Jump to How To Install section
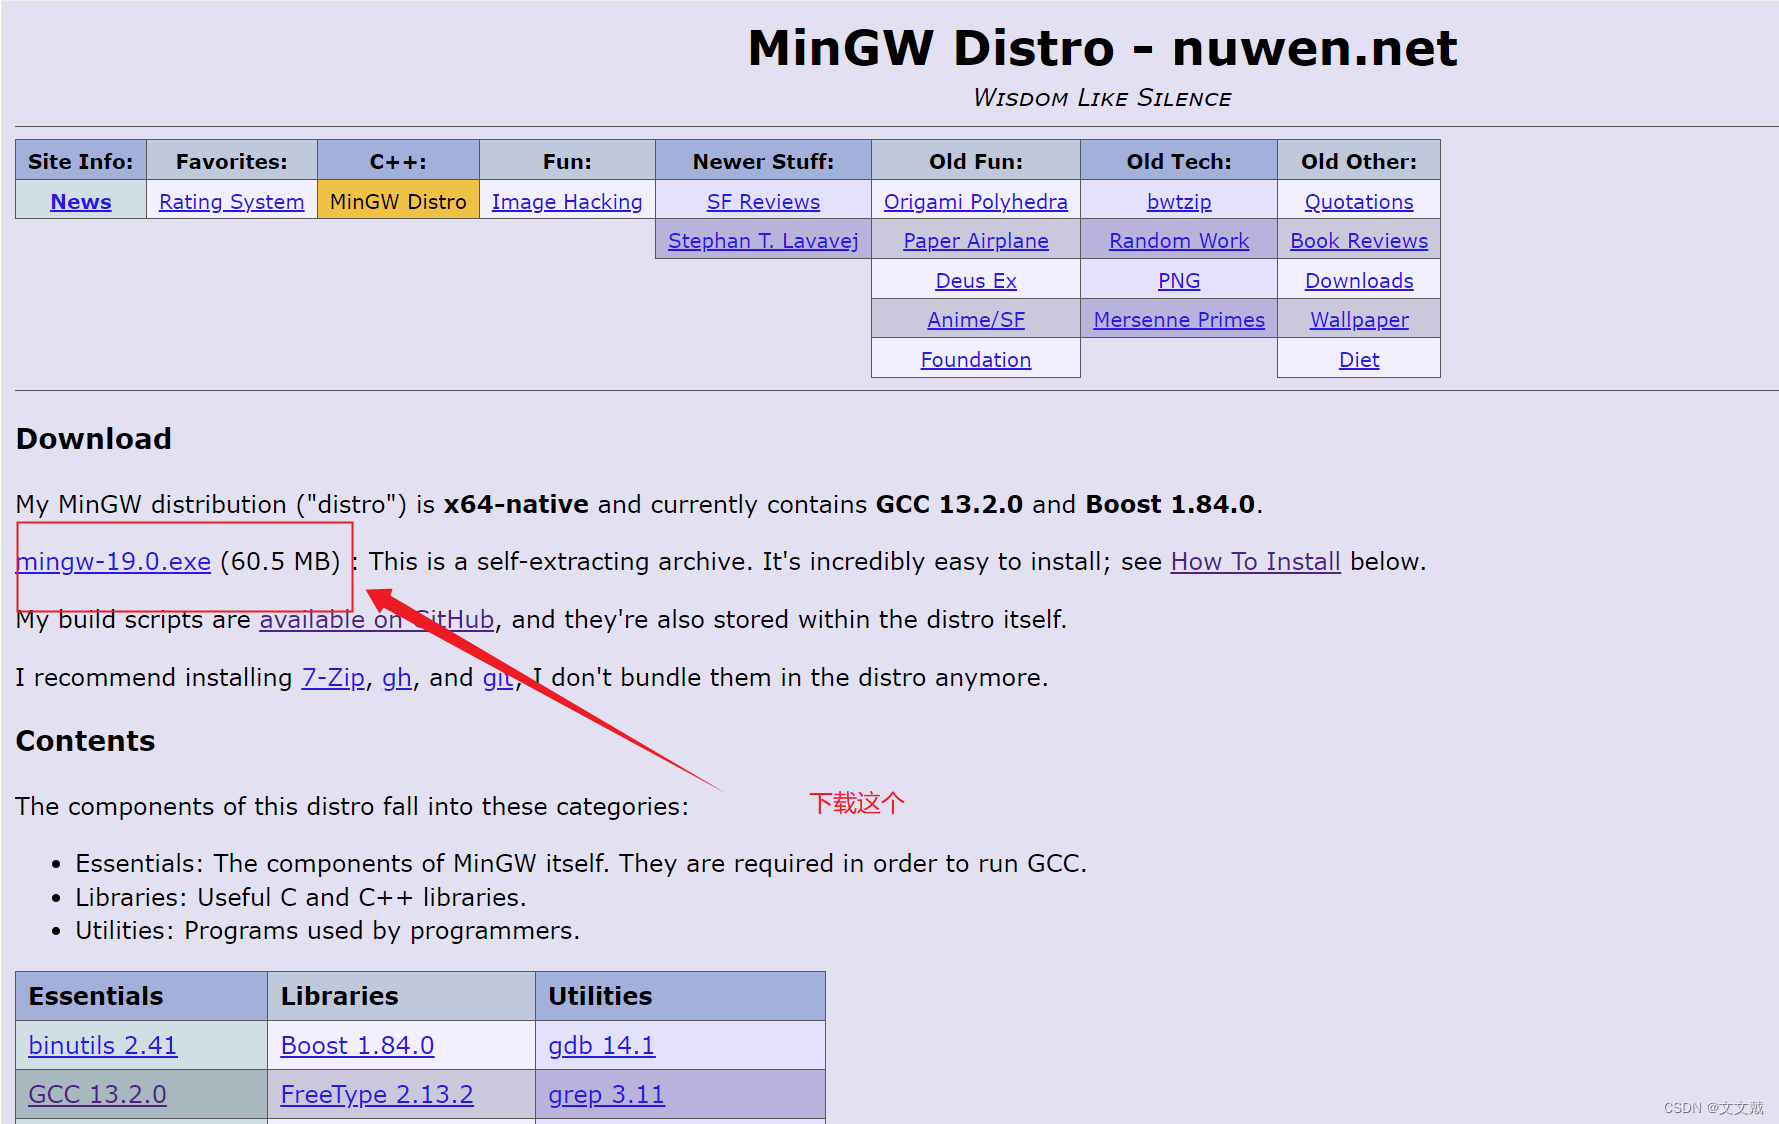 (x=1255, y=561)
